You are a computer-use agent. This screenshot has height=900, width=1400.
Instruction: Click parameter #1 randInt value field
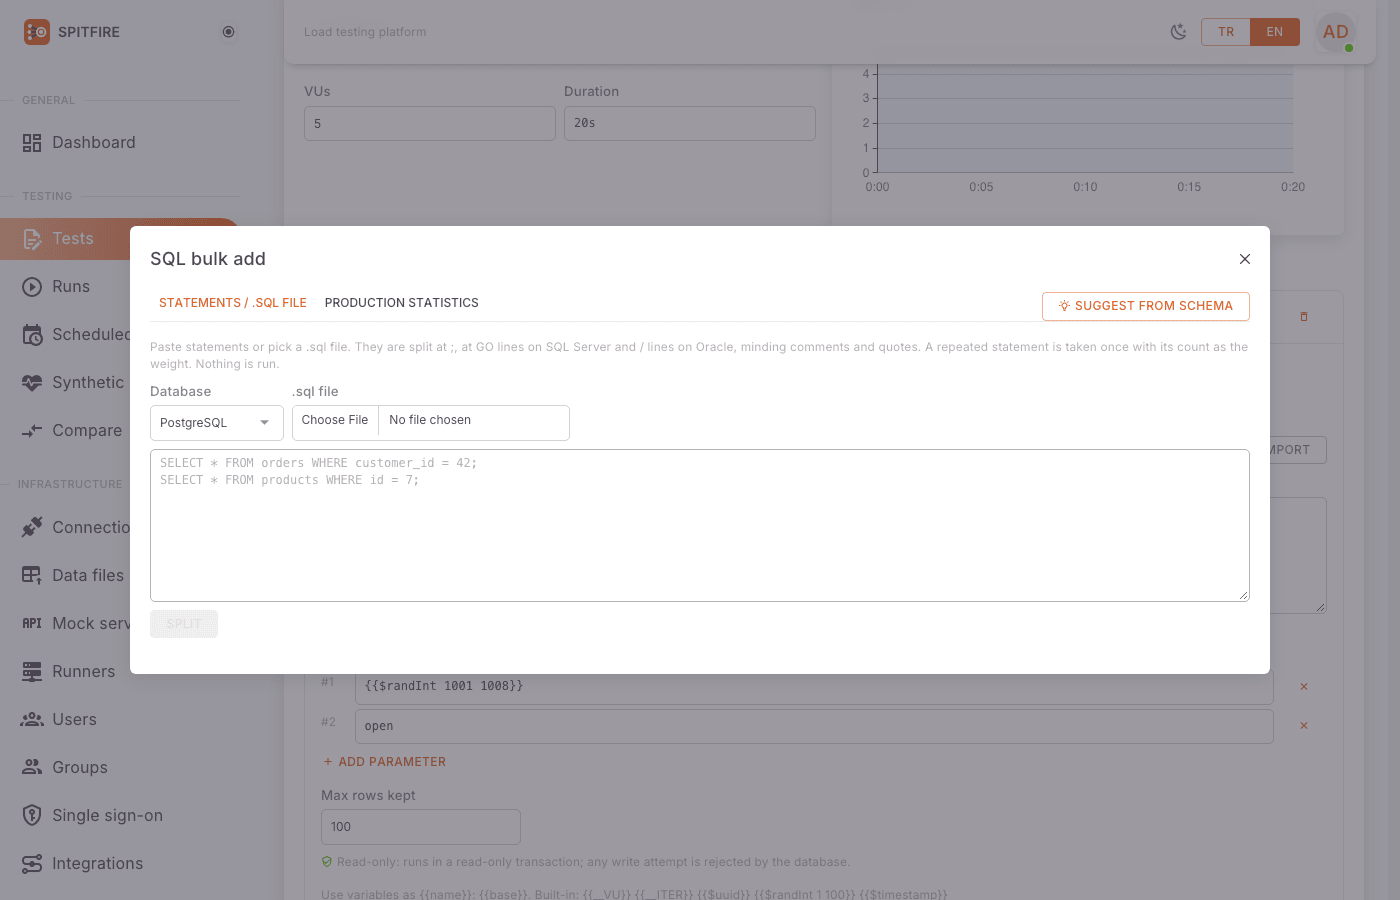[814, 688]
